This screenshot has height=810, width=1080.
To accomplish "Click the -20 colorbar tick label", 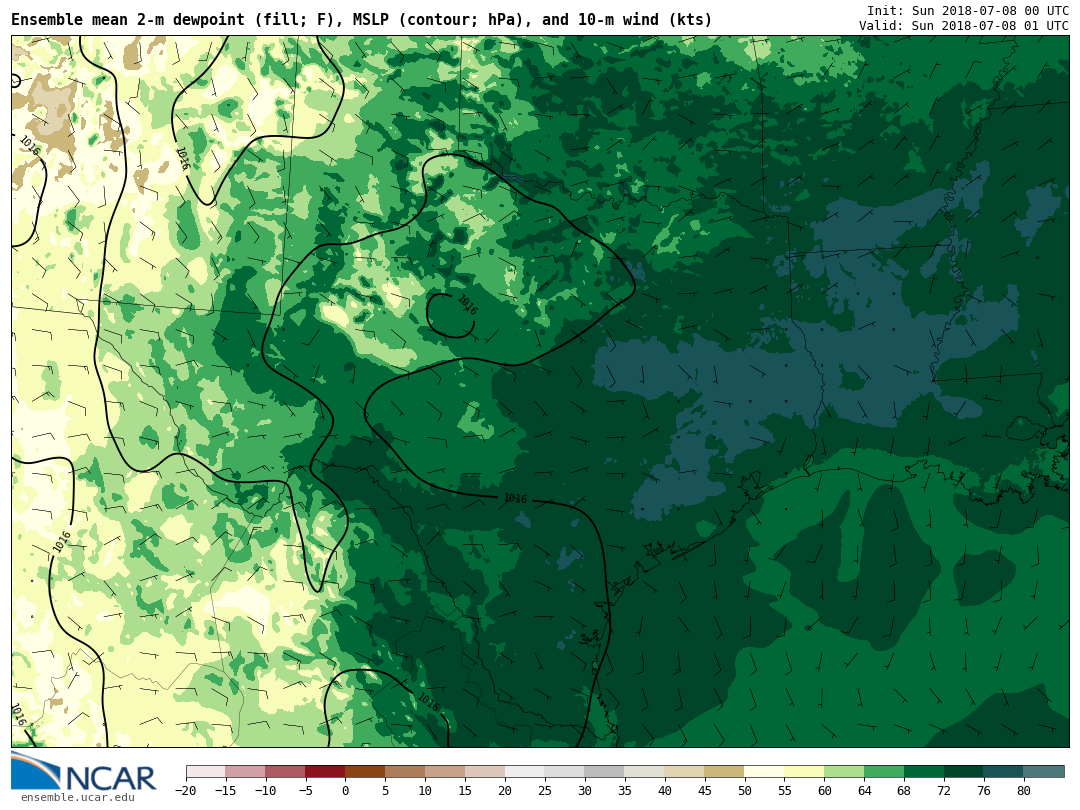I will pyautogui.click(x=185, y=791).
